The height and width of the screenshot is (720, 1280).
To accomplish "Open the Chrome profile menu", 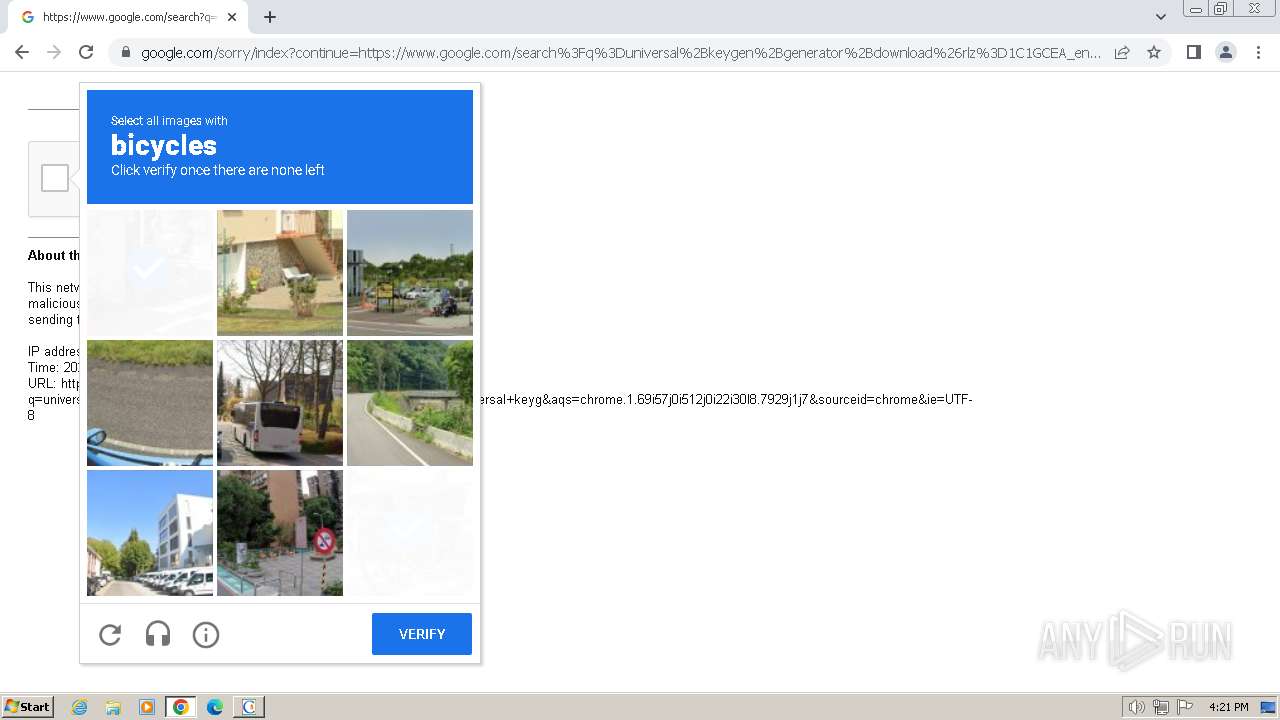I will (x=1226, y=52).
